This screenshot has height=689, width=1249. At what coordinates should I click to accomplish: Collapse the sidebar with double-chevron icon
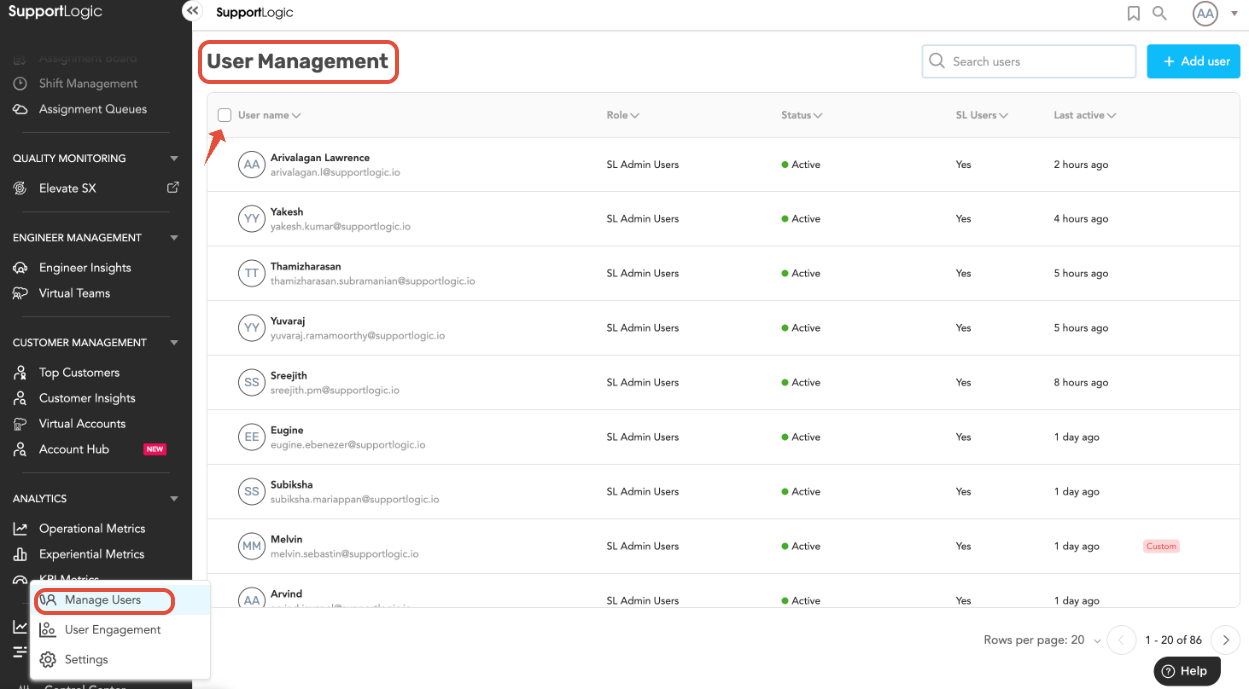click(192, 10)
